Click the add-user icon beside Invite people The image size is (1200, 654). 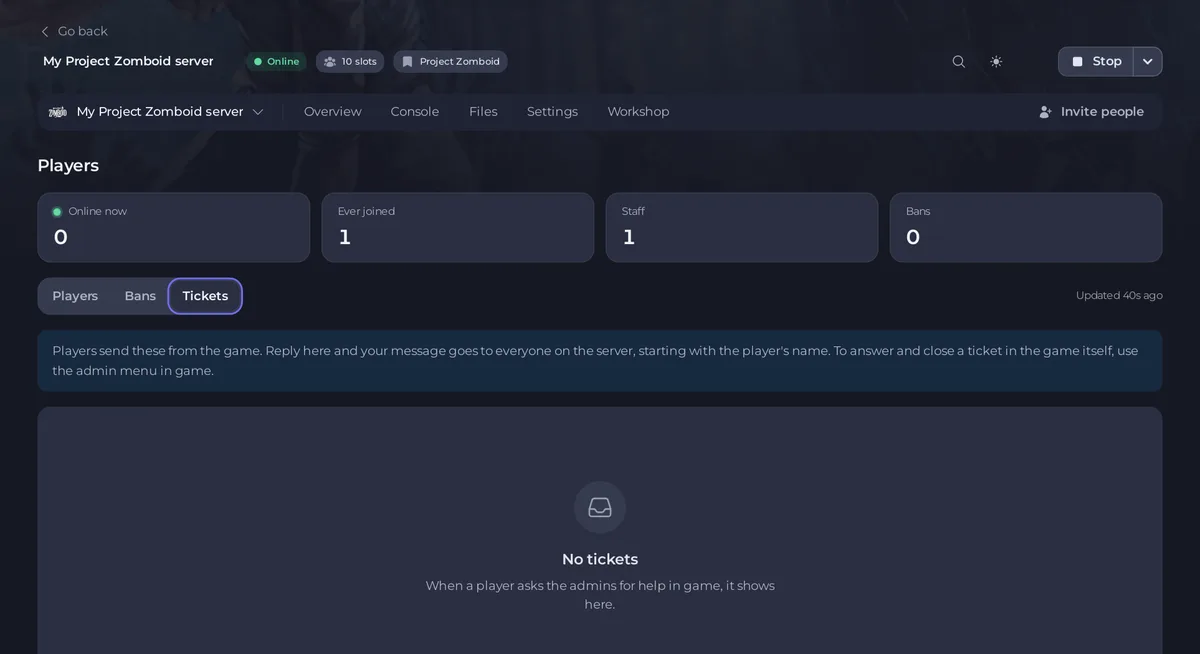(x=1046, y=112)
